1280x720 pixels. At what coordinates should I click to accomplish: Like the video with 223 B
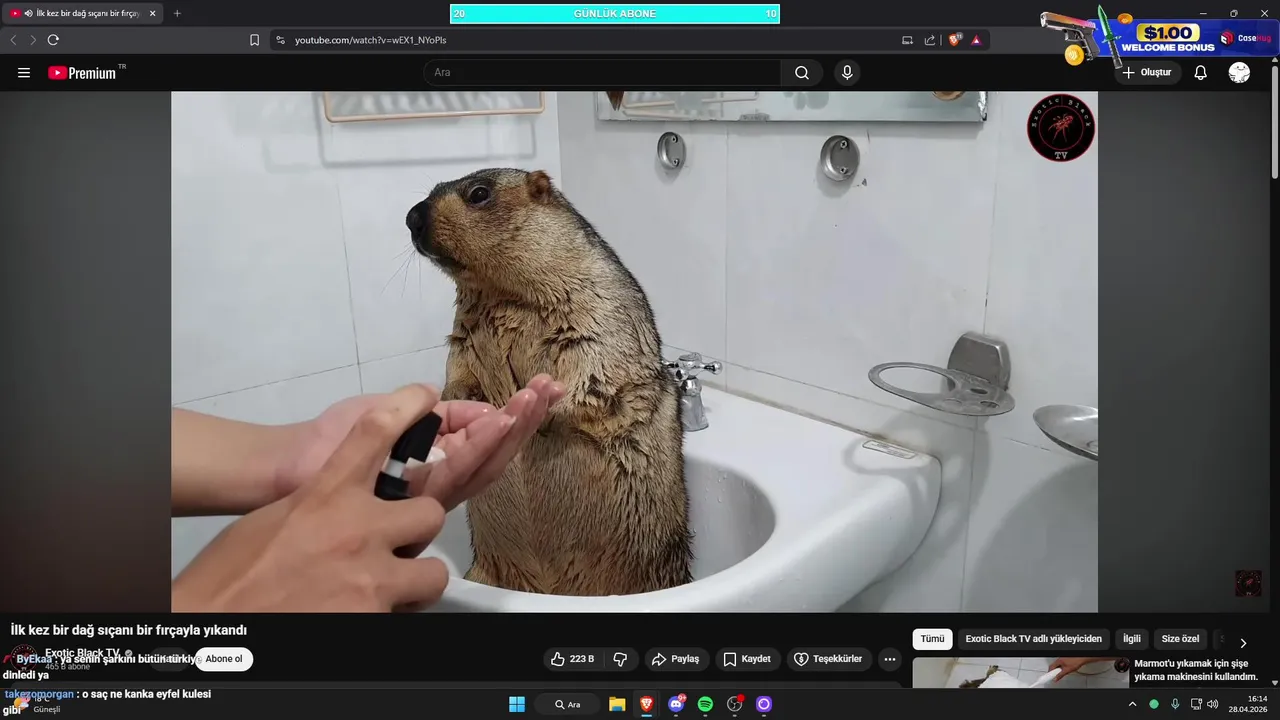click(572, 659)
